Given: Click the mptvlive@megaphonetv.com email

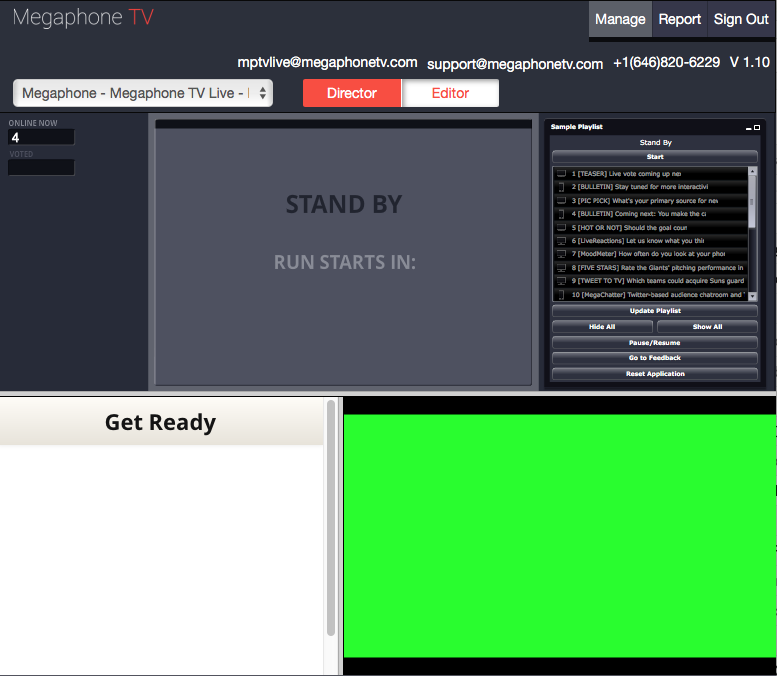Looking at the screenshot, I should (x=327, y=62).
